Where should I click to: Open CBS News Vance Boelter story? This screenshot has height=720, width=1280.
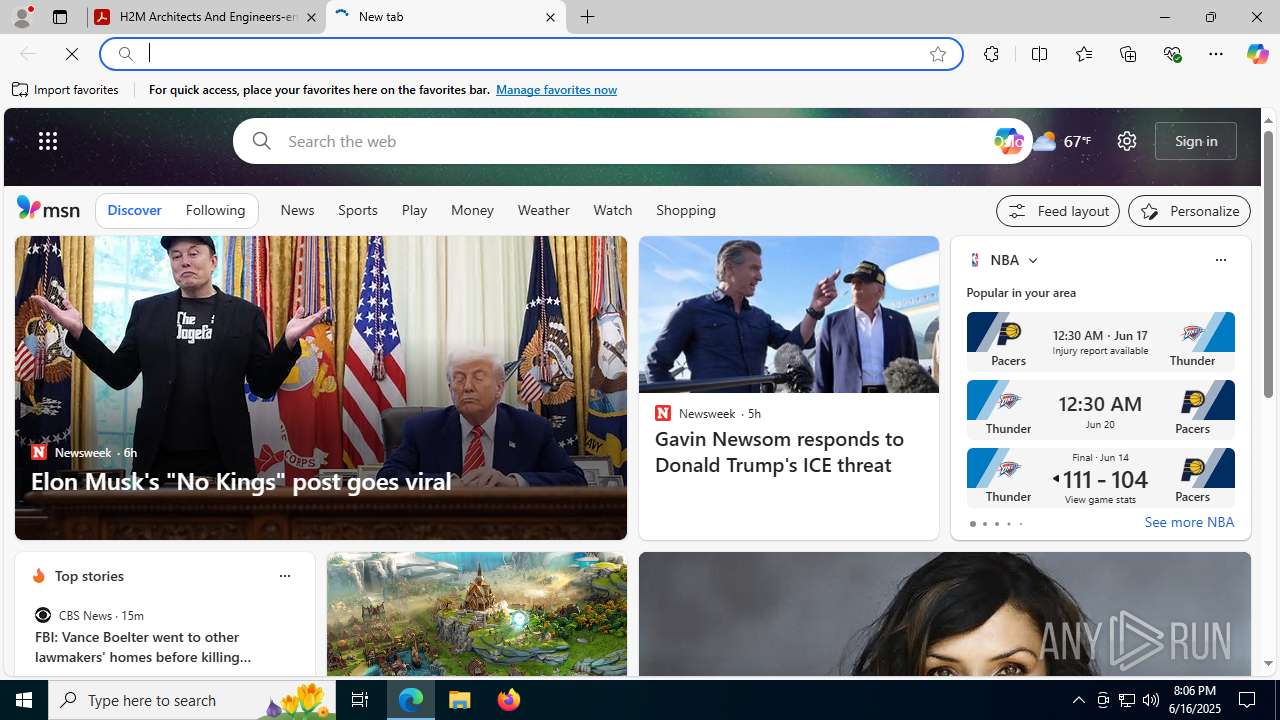tap(143, 647)
